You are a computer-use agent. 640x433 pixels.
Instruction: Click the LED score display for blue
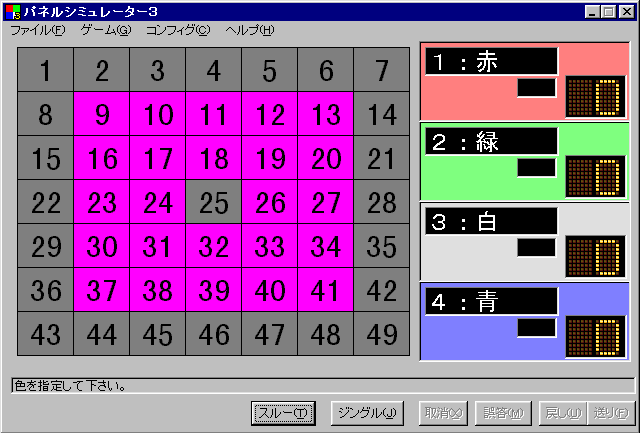pyautogui.click(x=595, y=337)
